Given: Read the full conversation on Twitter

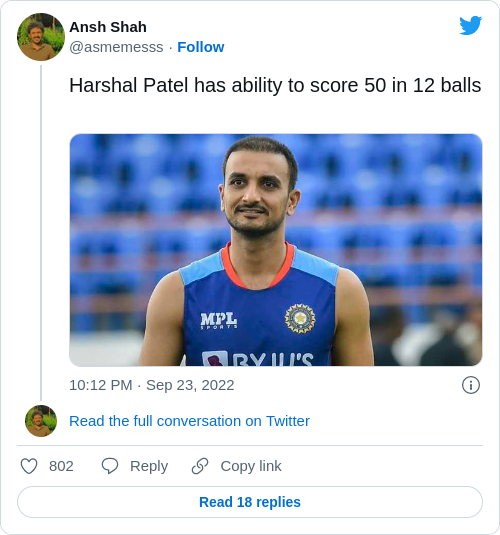Looking at the screenshot, I should [189, 421].
